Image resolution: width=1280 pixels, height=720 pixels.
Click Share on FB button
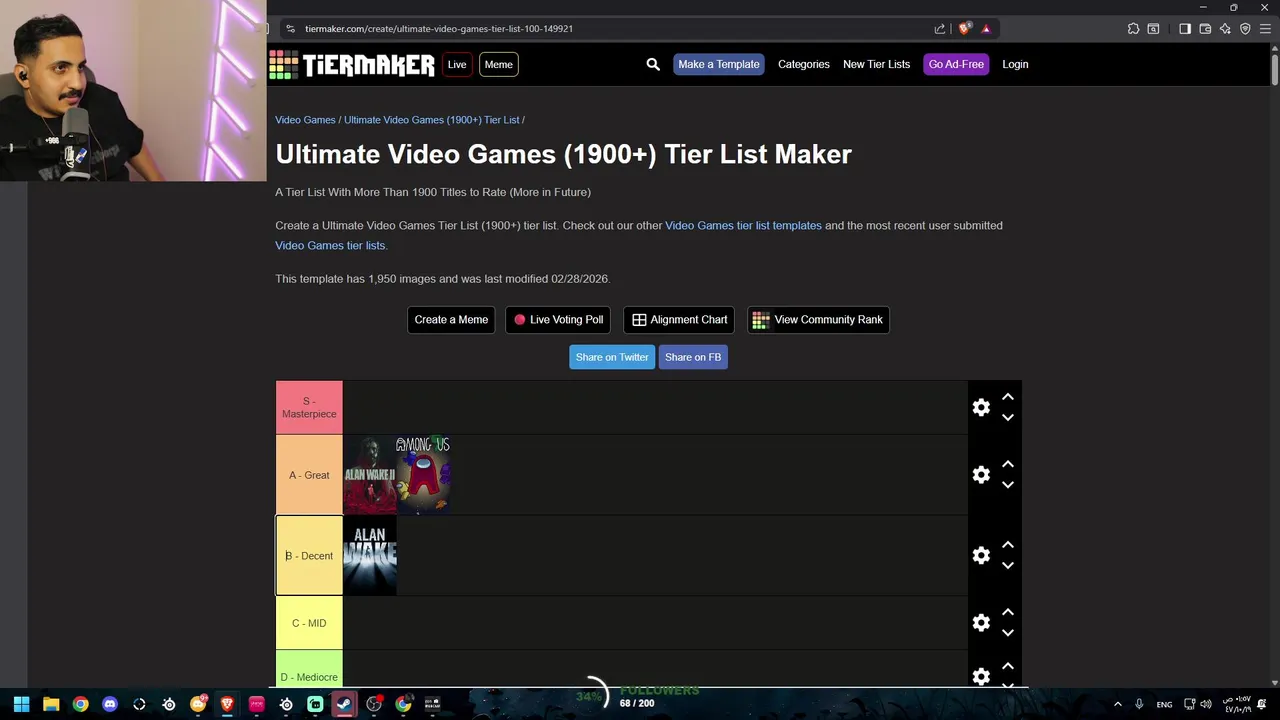point(693,357)
